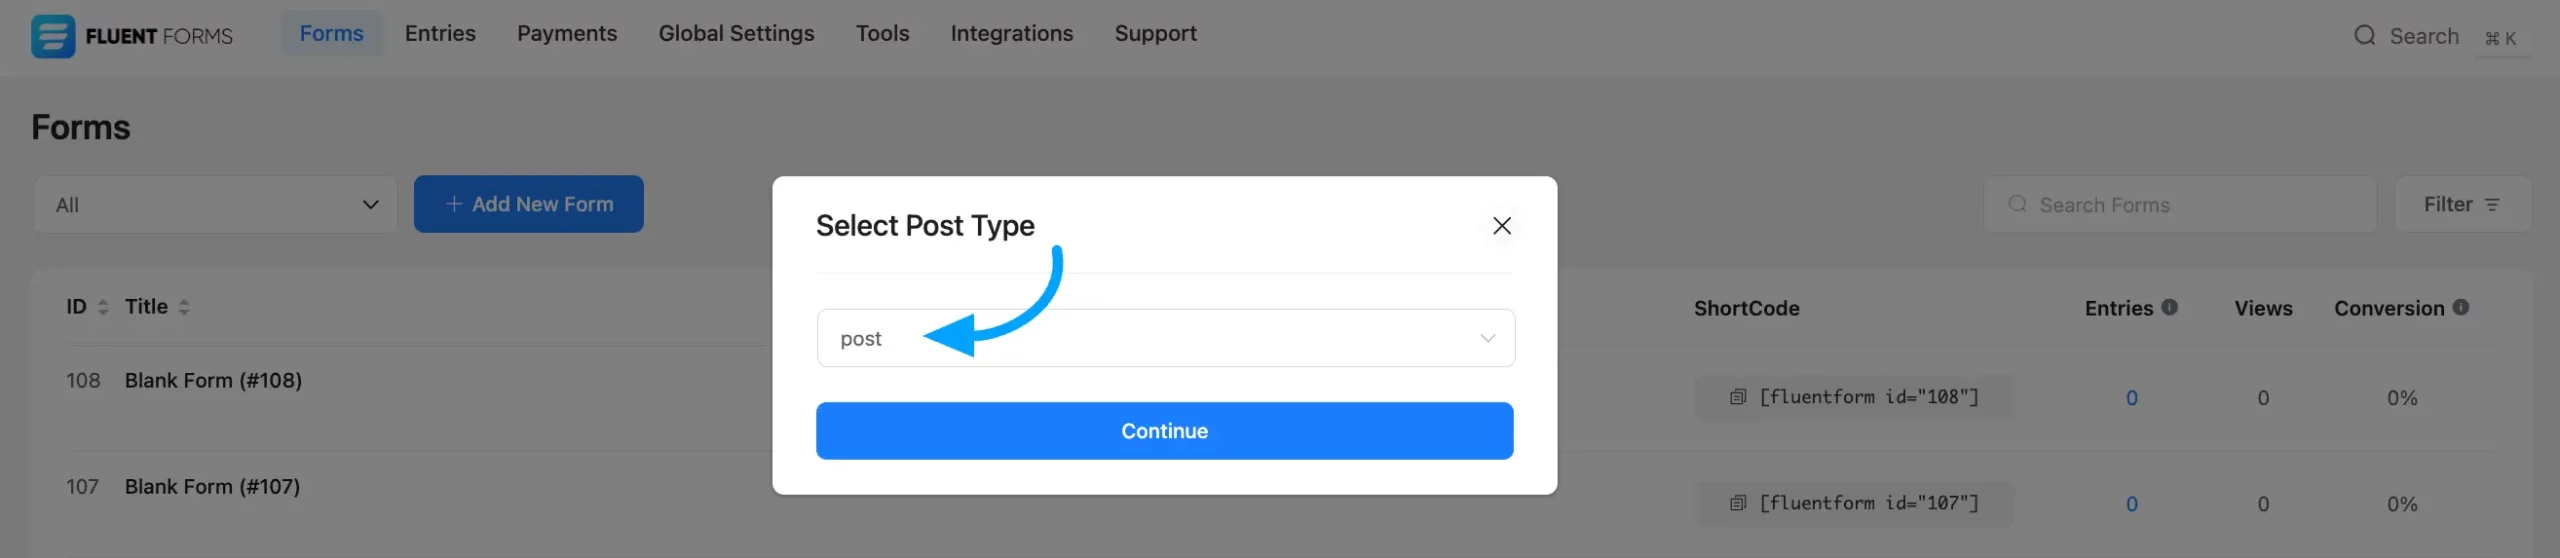Sort forms by Title column arrows
The height and width of the screenshot is (558, 2560).
coord(184,307)
